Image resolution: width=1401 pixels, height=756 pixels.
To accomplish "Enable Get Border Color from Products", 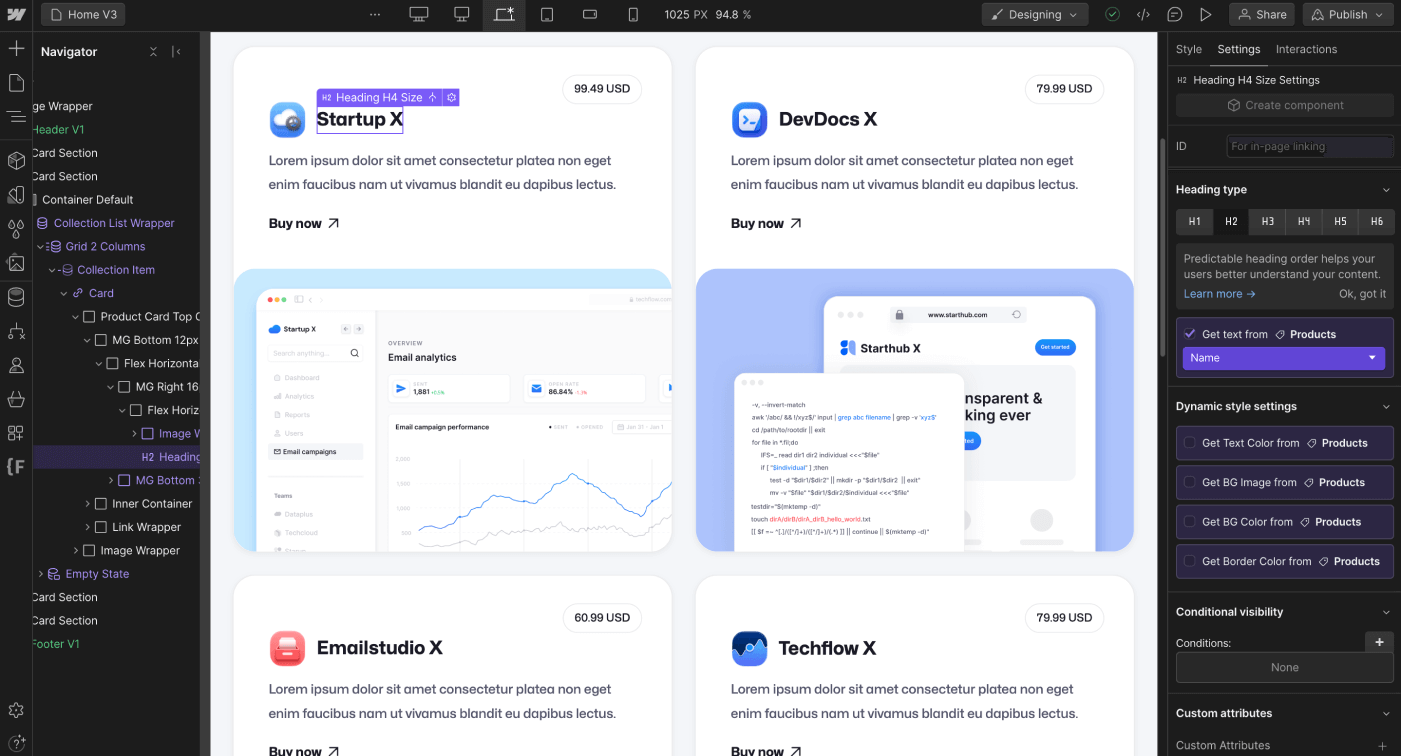I will [x=1190, y=561].
